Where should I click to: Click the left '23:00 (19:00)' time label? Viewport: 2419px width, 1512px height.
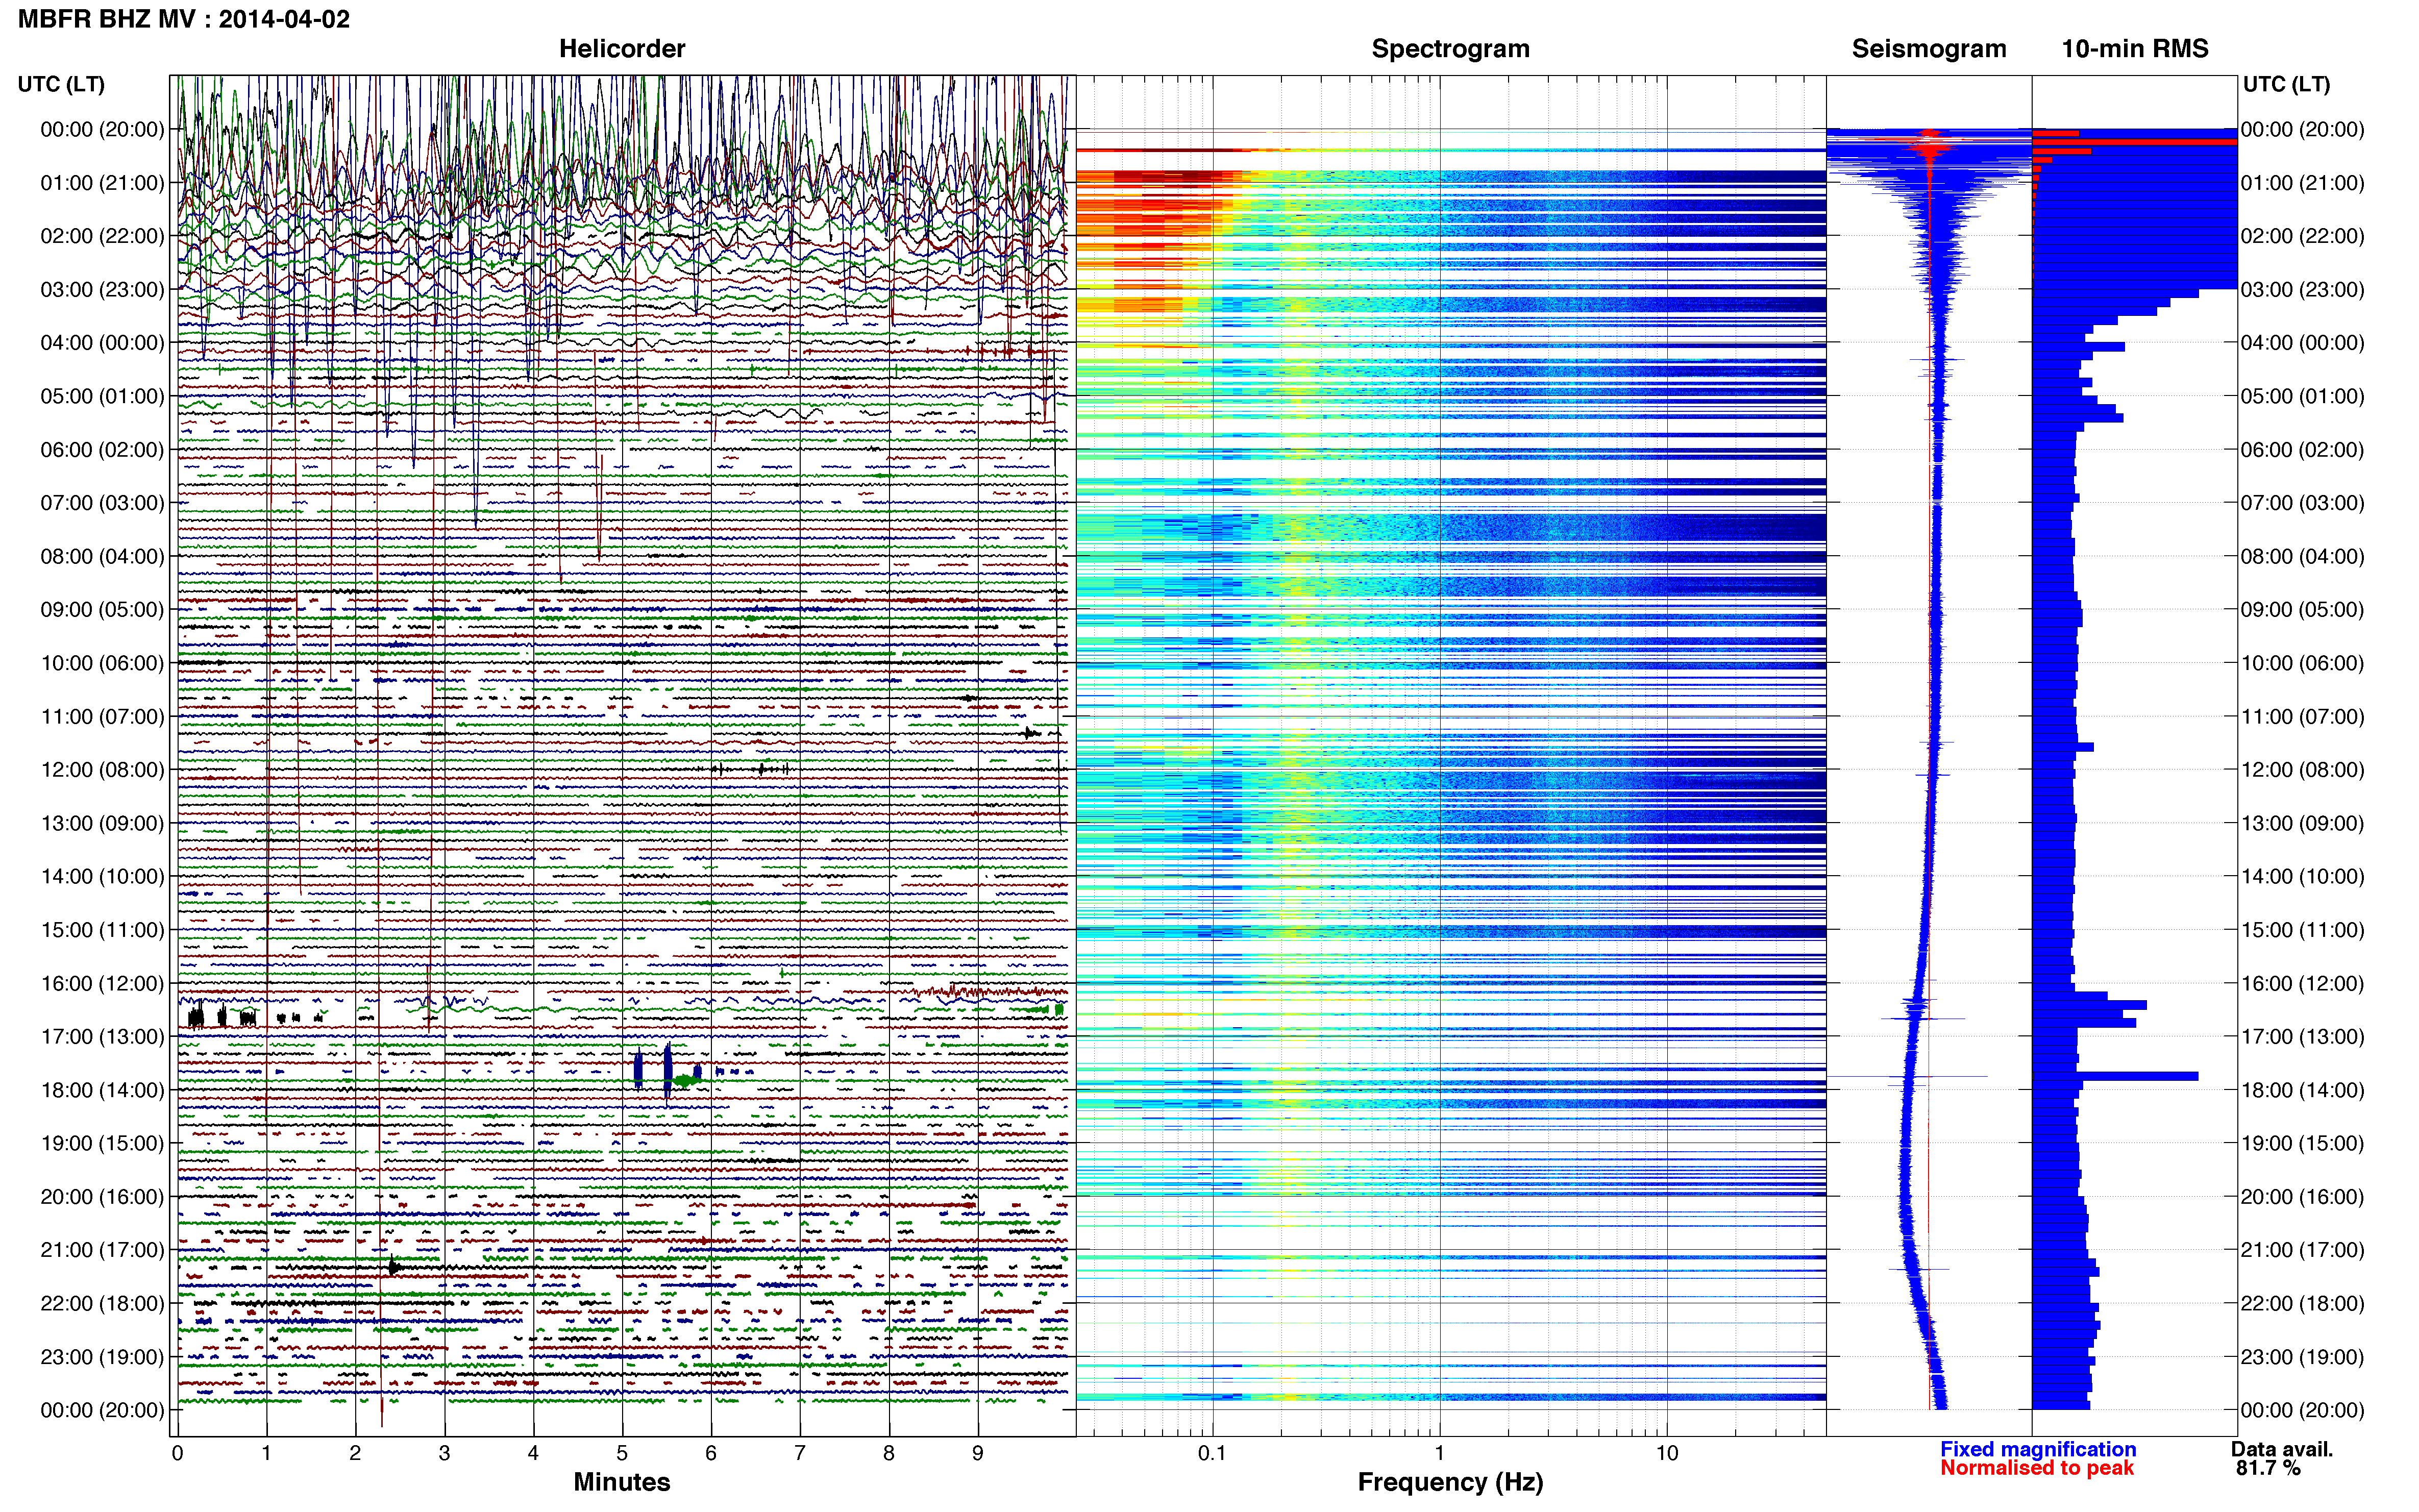[102, 1357]
